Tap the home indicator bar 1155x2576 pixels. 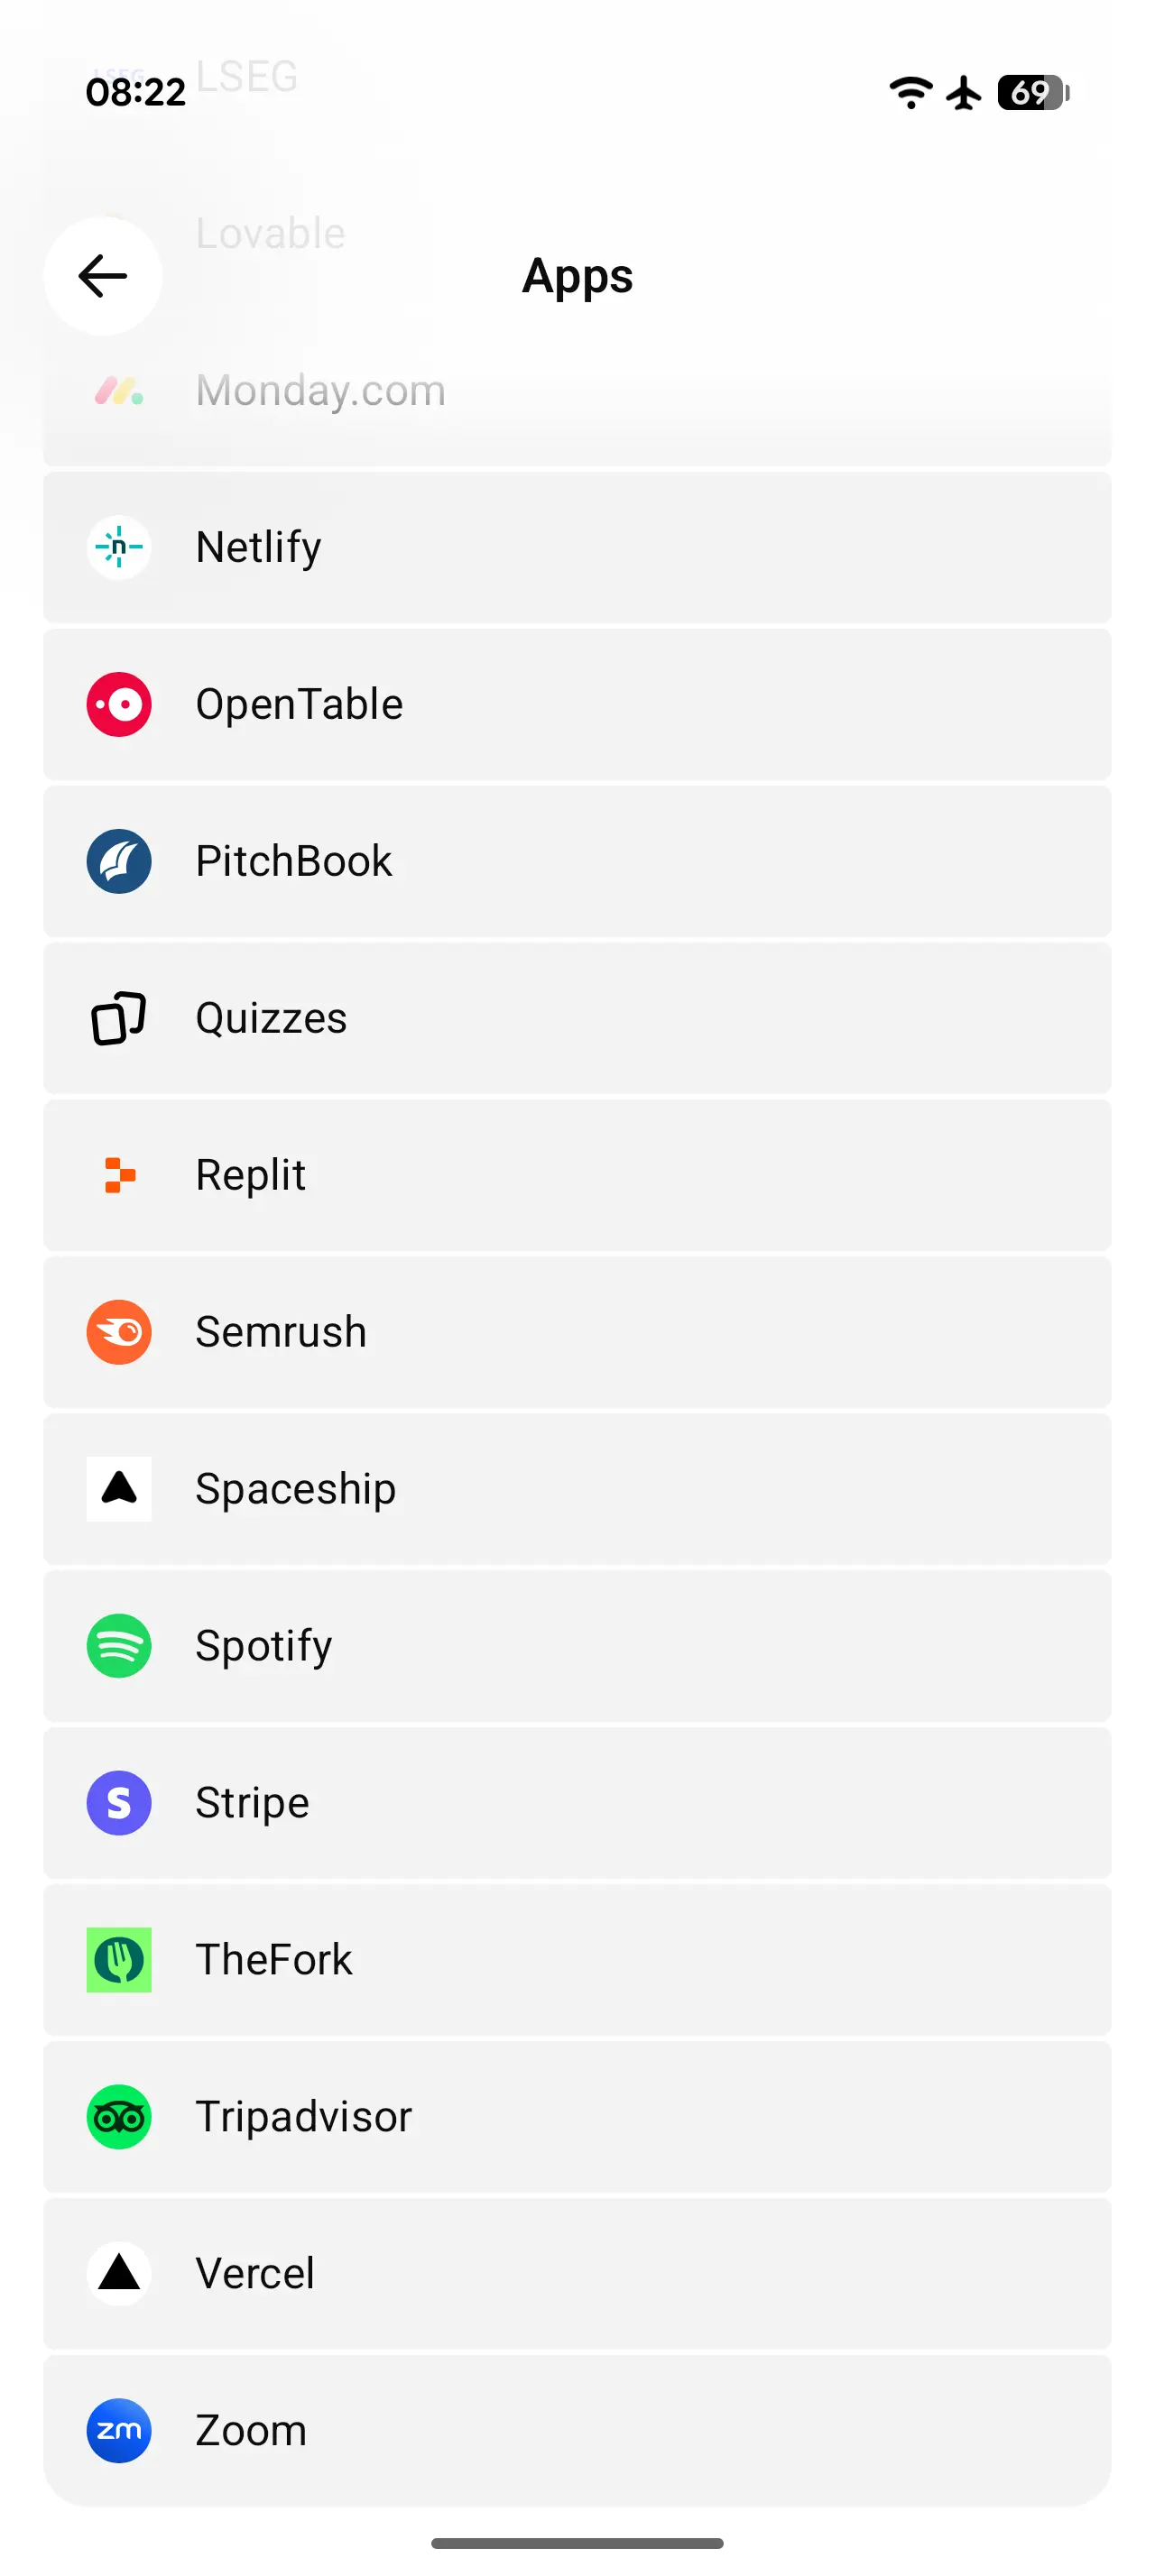tap(577, 2543)
